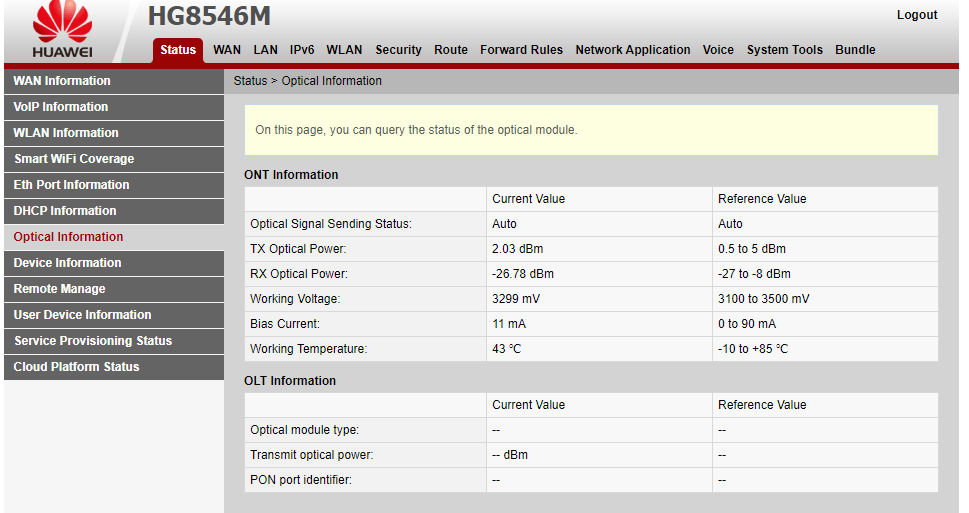Click the ONT table 'Reference Value' header
Viewport: 969px width, 513px height.
click(762, 199)
